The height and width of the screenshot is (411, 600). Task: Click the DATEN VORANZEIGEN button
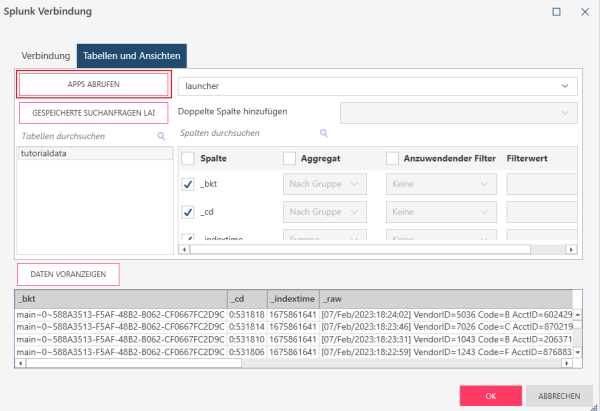pyautogui.click(x=68, y=274)
